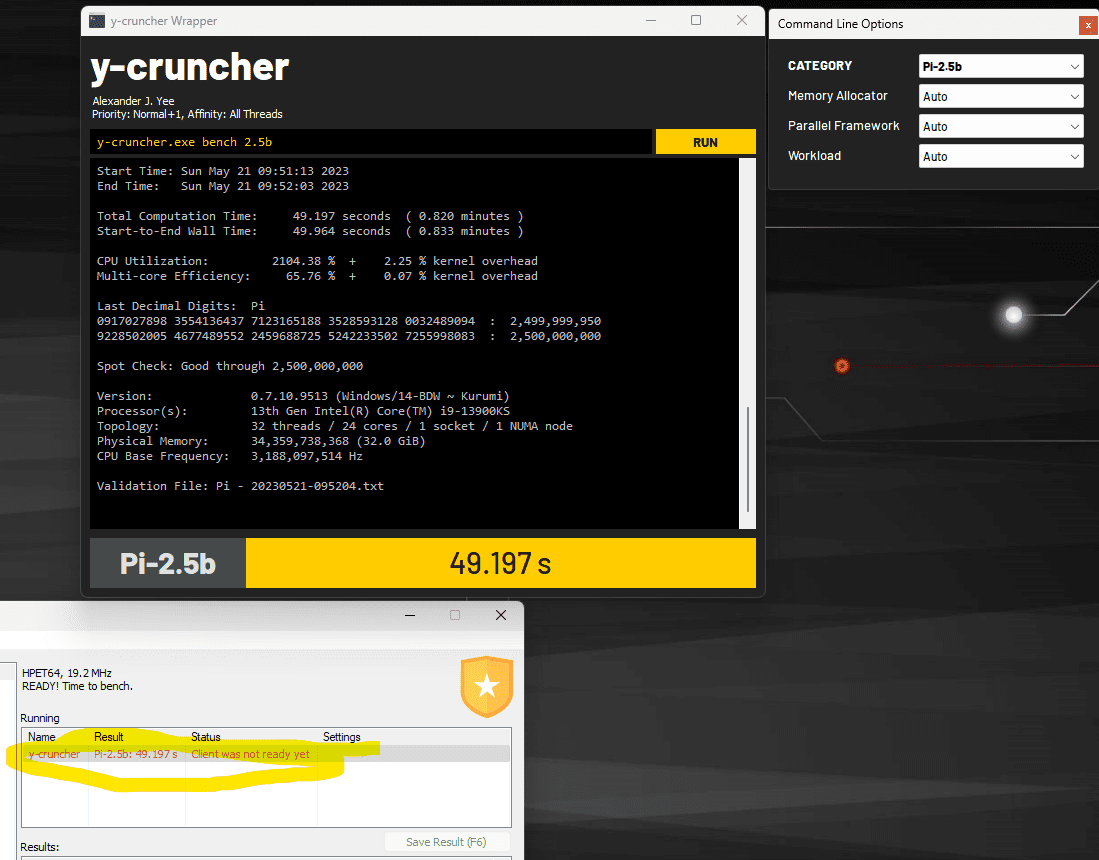This screenshot has width=1099, height=860.
Task: Click the y-cruncher Wrapper title bar icon
Action: click(x=97, y=21)
